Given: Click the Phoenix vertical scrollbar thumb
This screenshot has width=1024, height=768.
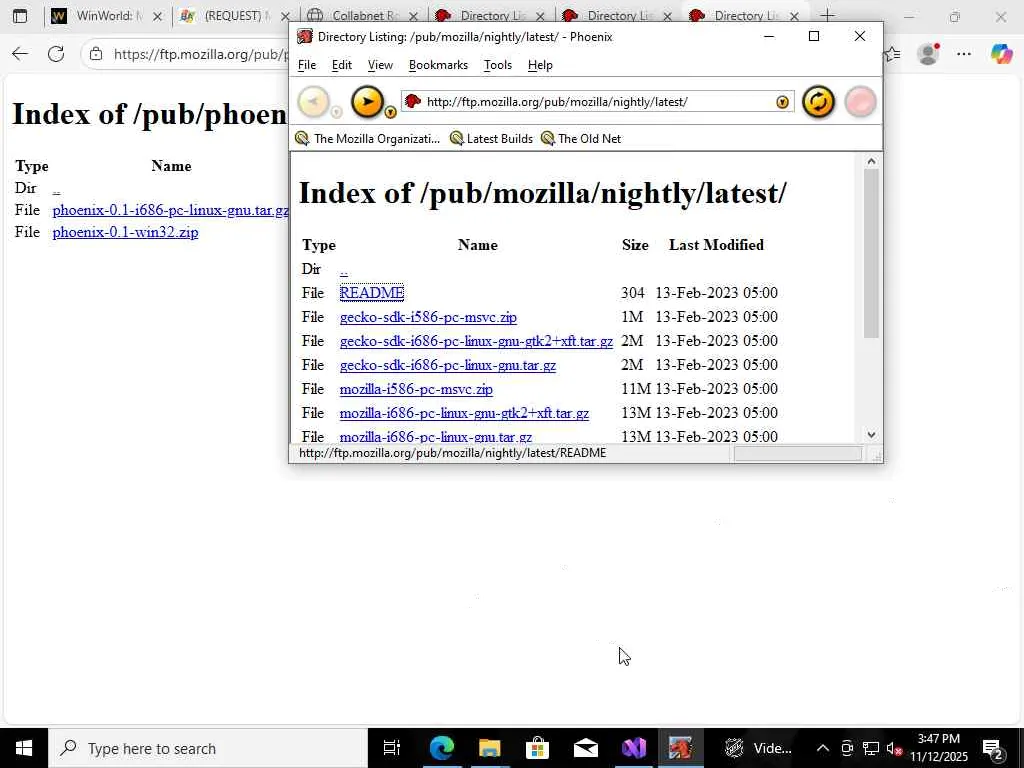Looking at the screenshot, I should 871,253.
